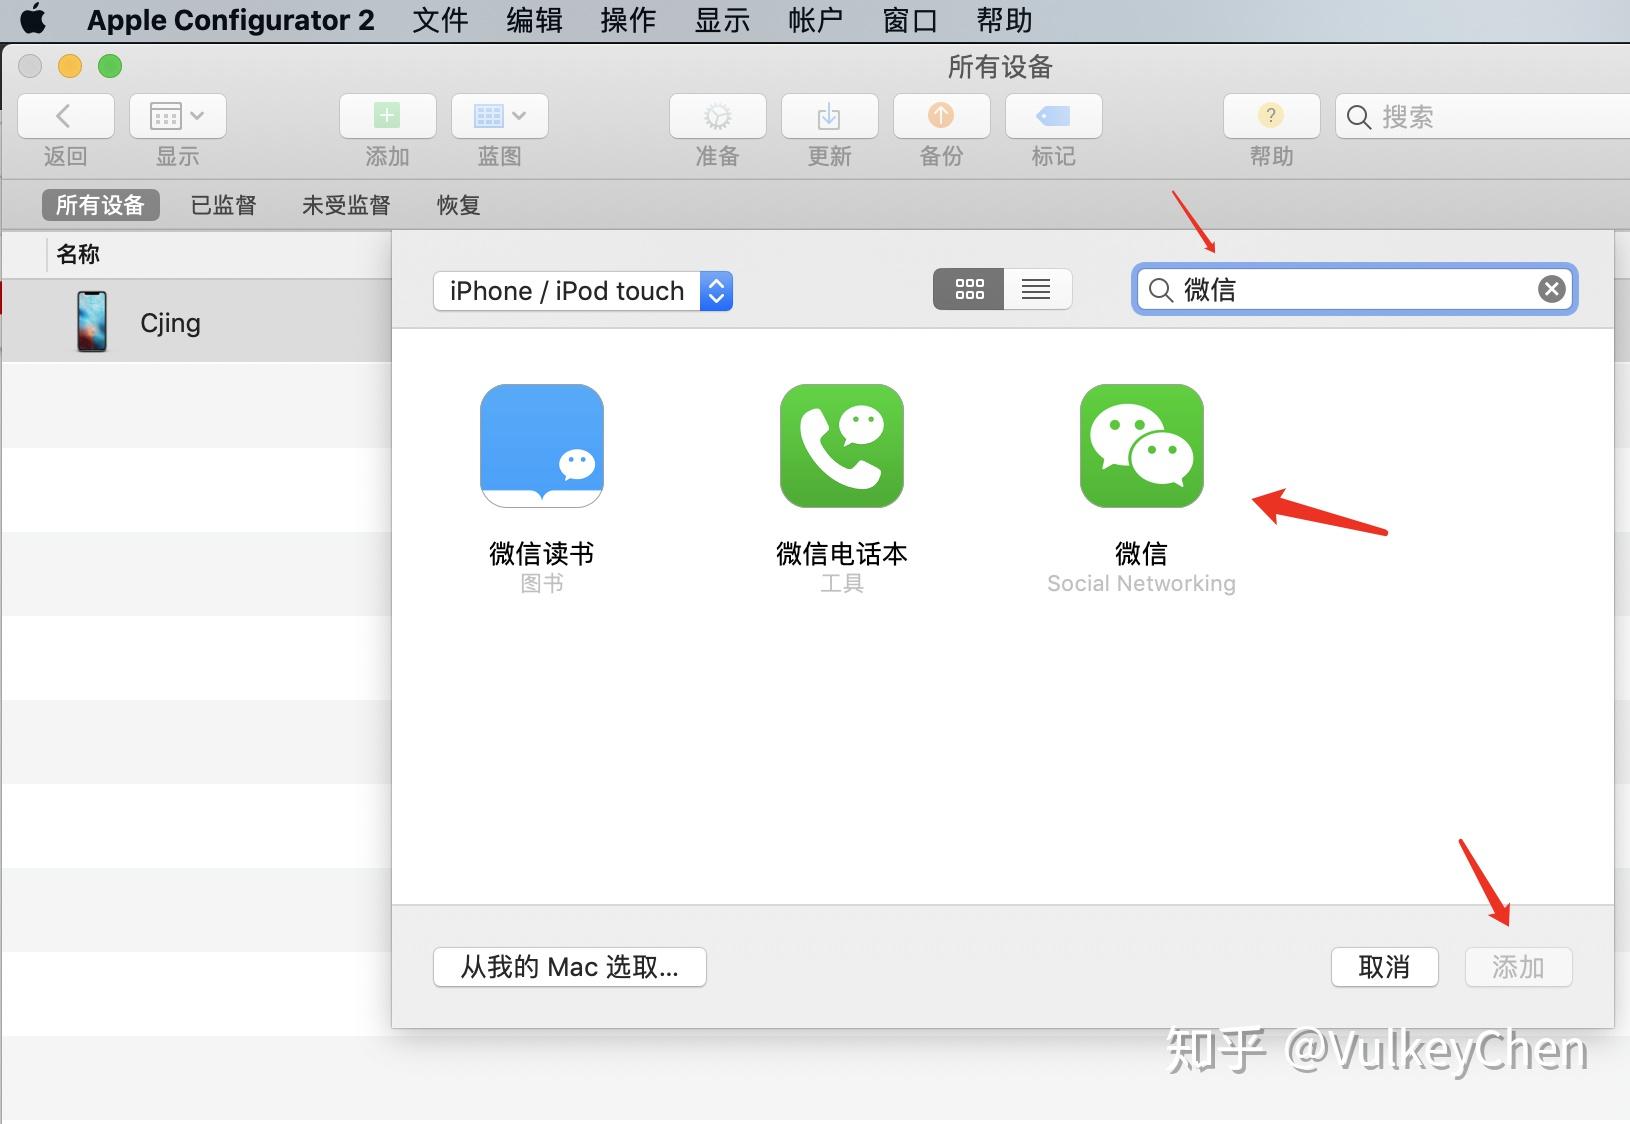Image resolution: width=1630 pixels, height=1124 pixels.
Task: Click the 名称 column header
Action: 78,254
